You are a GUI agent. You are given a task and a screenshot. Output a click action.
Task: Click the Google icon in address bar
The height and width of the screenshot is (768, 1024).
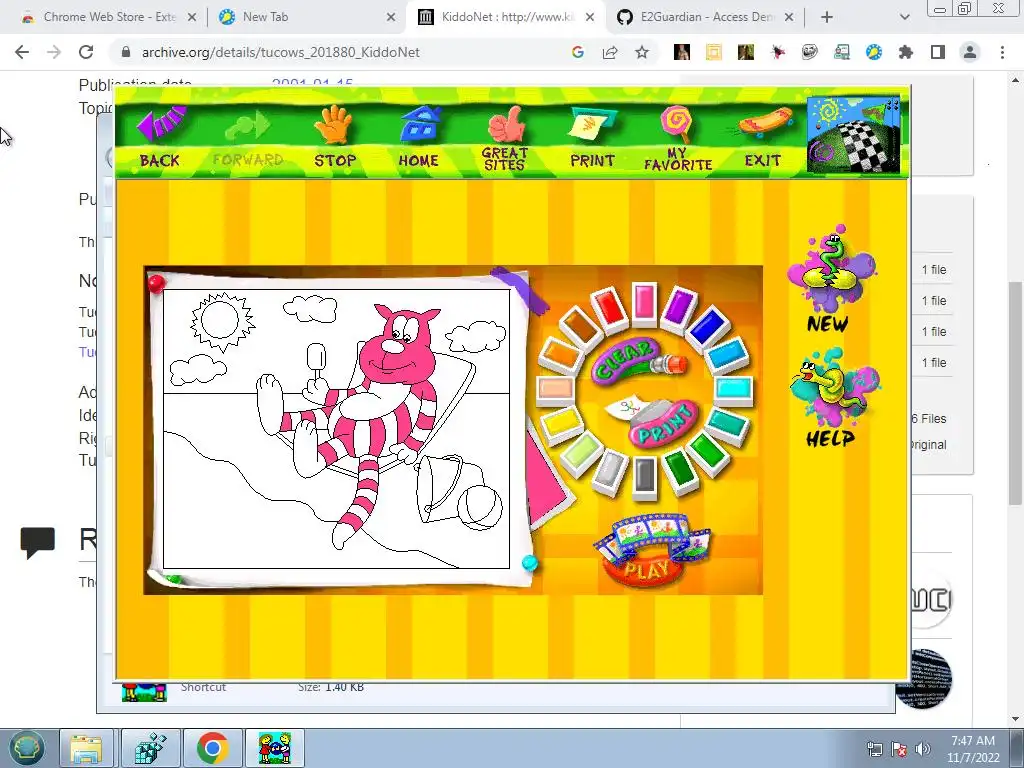pos(577,52)
